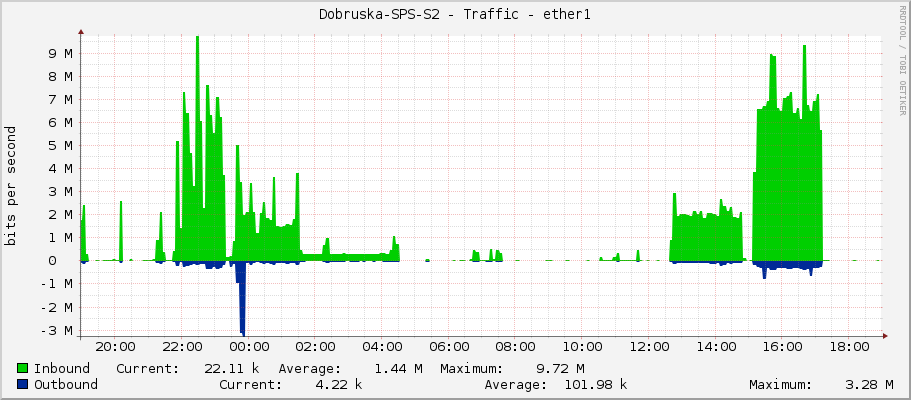
Task: Click the '02:00' time axis label
Action: [315, 347]
